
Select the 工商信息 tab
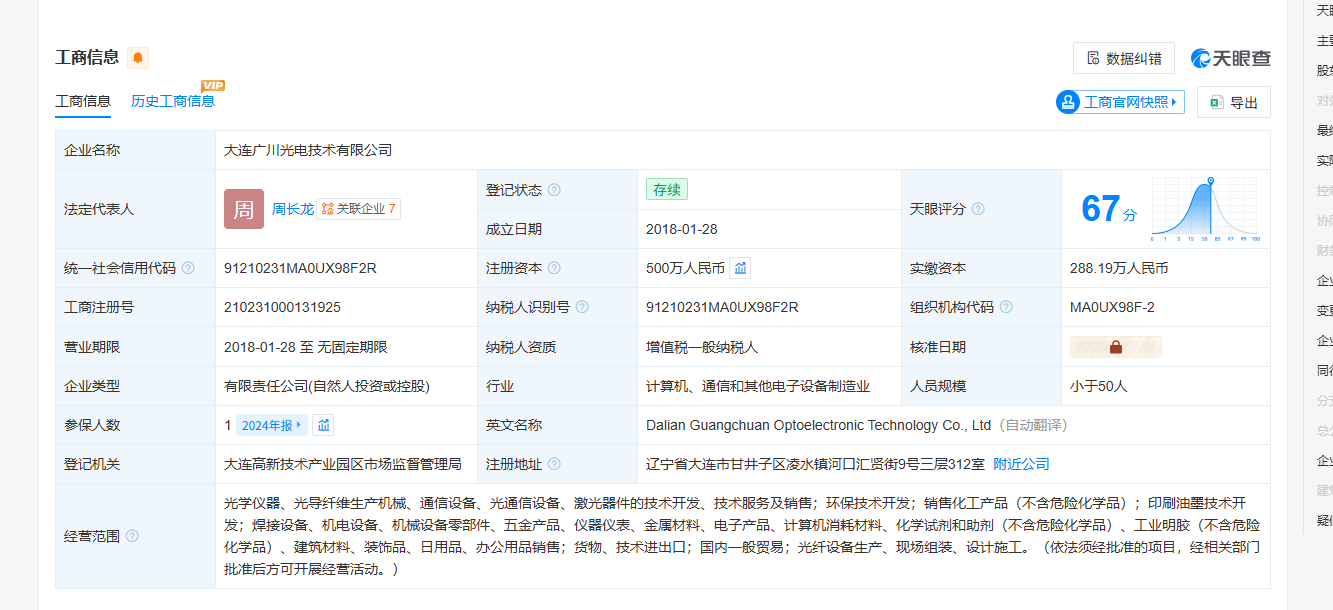click(83, 101)
